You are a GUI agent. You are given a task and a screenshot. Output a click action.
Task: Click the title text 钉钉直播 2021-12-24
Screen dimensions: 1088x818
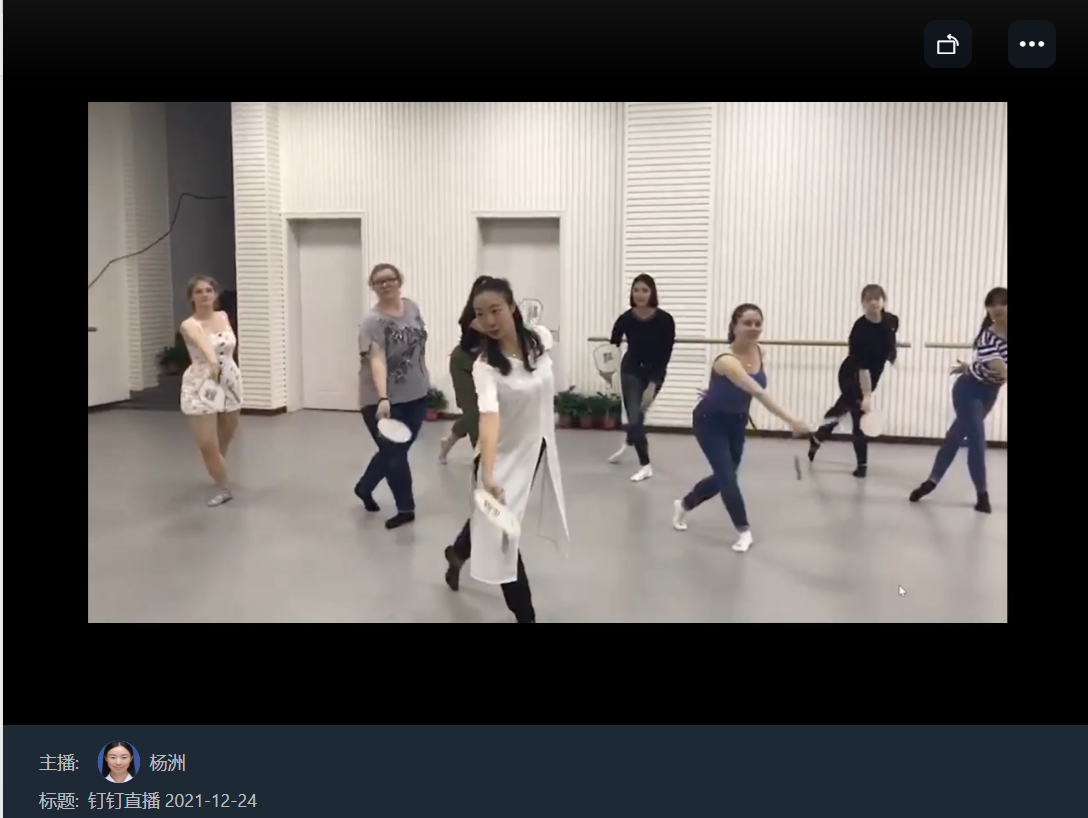[171, 801]
